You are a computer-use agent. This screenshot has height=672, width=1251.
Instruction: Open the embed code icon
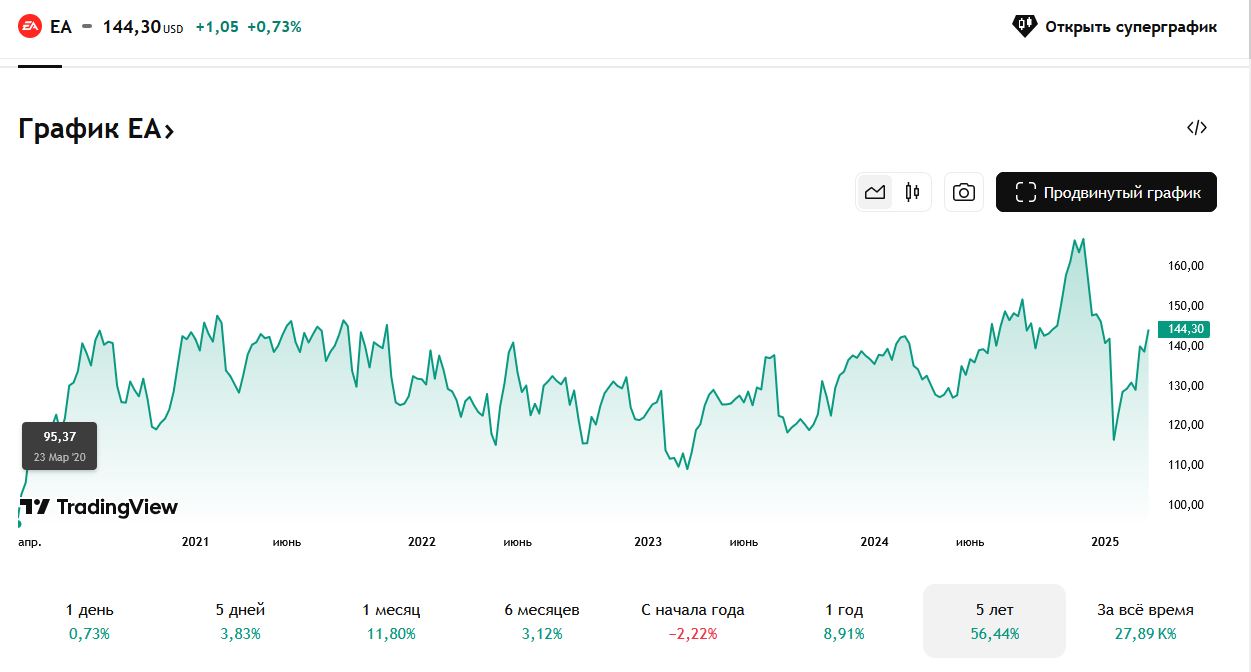1197,127
